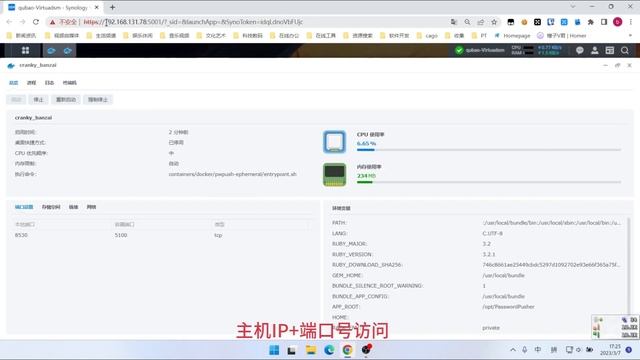Open the Chrome three-dot menu
This screenshot has width=640, height=360.
coord(631,22)
